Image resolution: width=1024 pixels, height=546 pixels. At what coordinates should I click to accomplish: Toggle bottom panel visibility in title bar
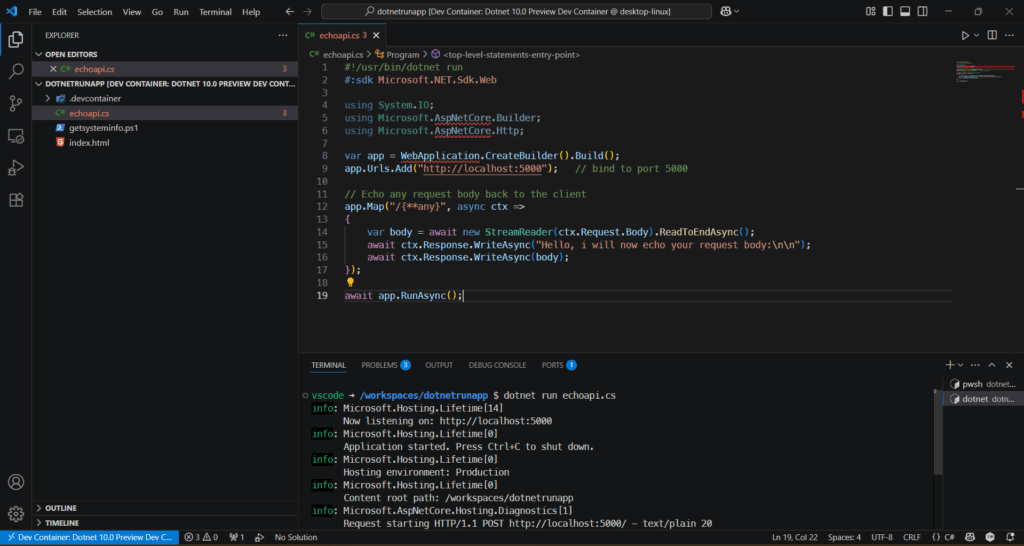coord(904,11)
